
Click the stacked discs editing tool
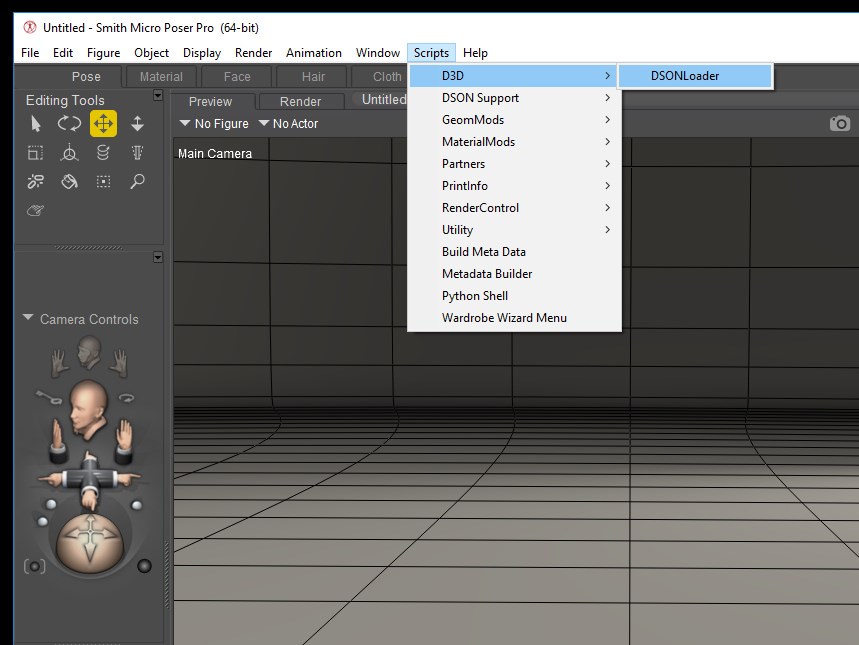(103, 153)
